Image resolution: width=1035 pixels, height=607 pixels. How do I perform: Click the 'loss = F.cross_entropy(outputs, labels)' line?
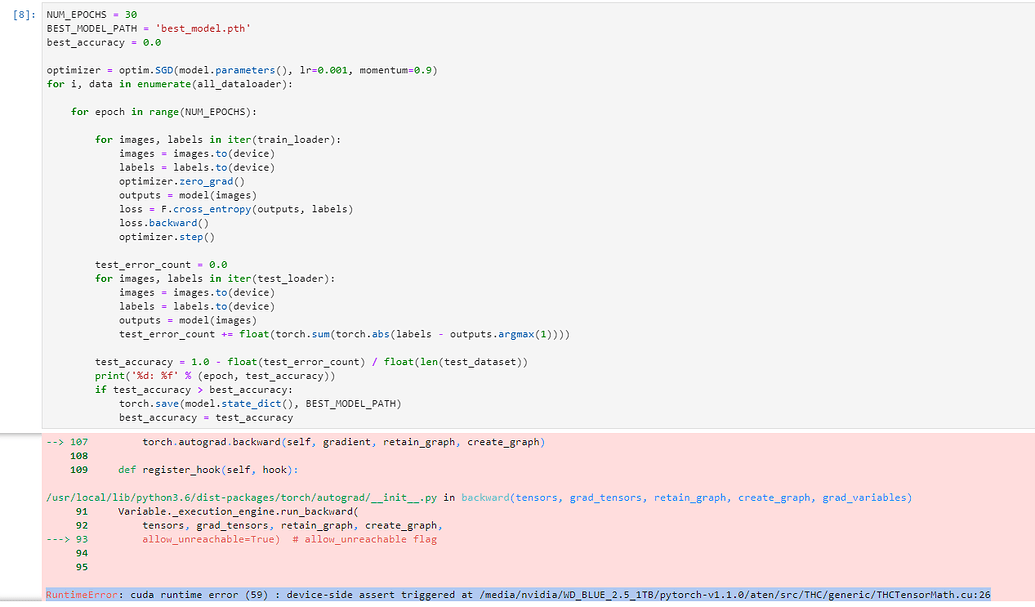(x=236, y=208)
